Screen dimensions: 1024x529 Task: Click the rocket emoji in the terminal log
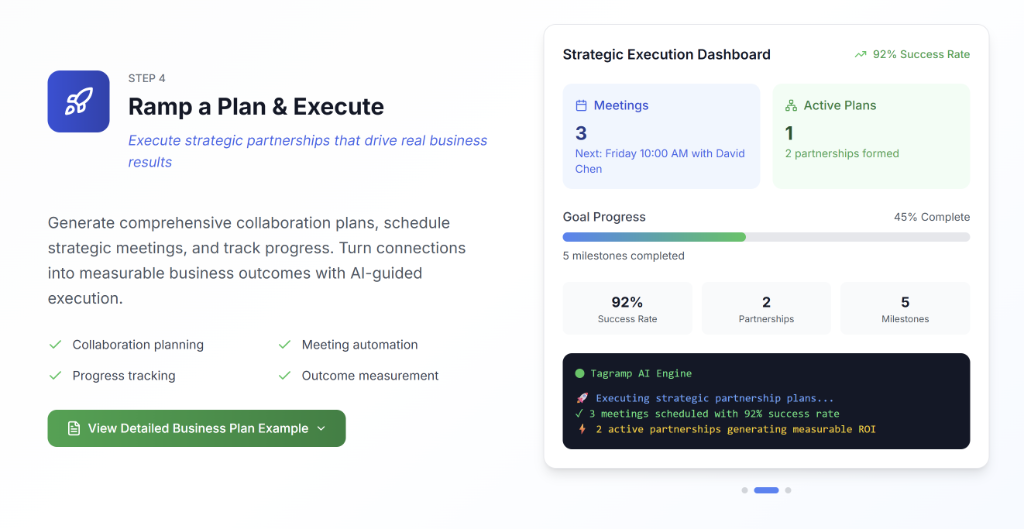[x=581, y=398]
